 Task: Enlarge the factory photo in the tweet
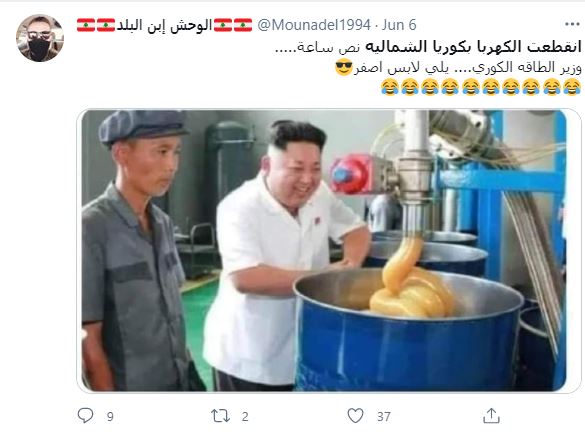coord(324,251)
